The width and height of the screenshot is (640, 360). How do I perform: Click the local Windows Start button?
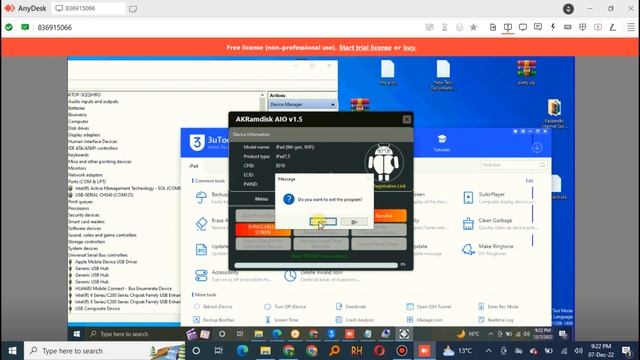tap(12, 351)
